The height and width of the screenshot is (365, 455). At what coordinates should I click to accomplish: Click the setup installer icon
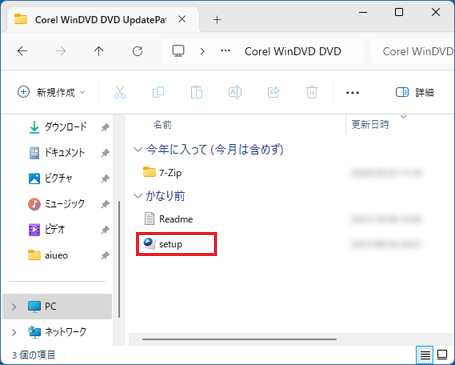149,244
